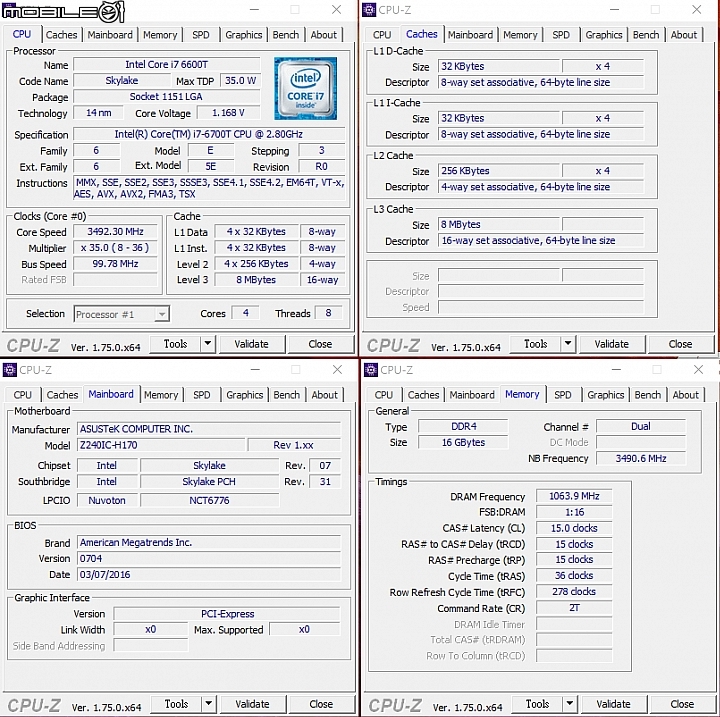The image size is (720, 717).
Task: Click Close button in Memory window
Action: point(682,704)
